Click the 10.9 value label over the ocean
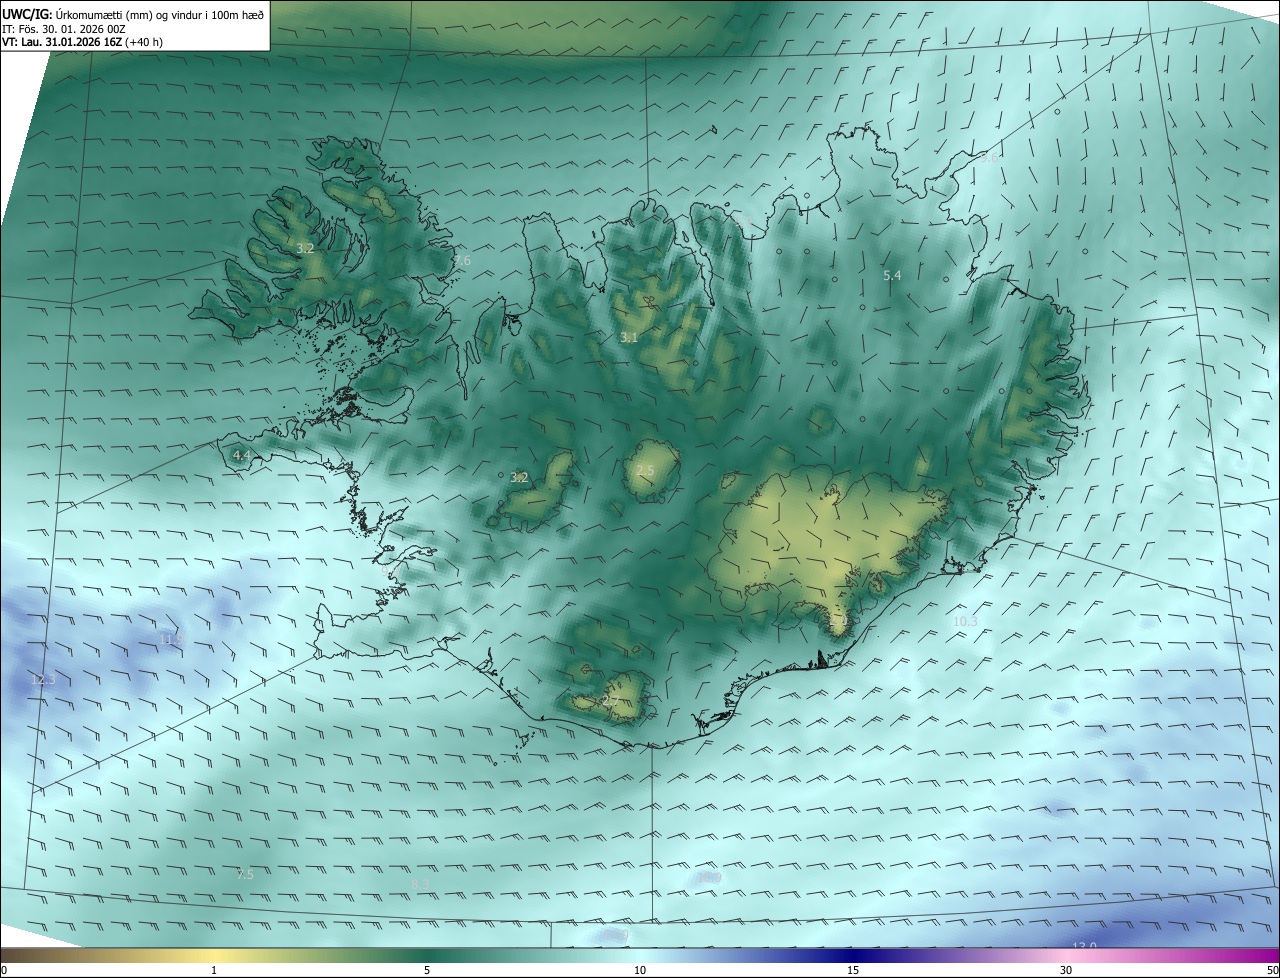Screen dimensions: 1280x978 coord(709,878)
